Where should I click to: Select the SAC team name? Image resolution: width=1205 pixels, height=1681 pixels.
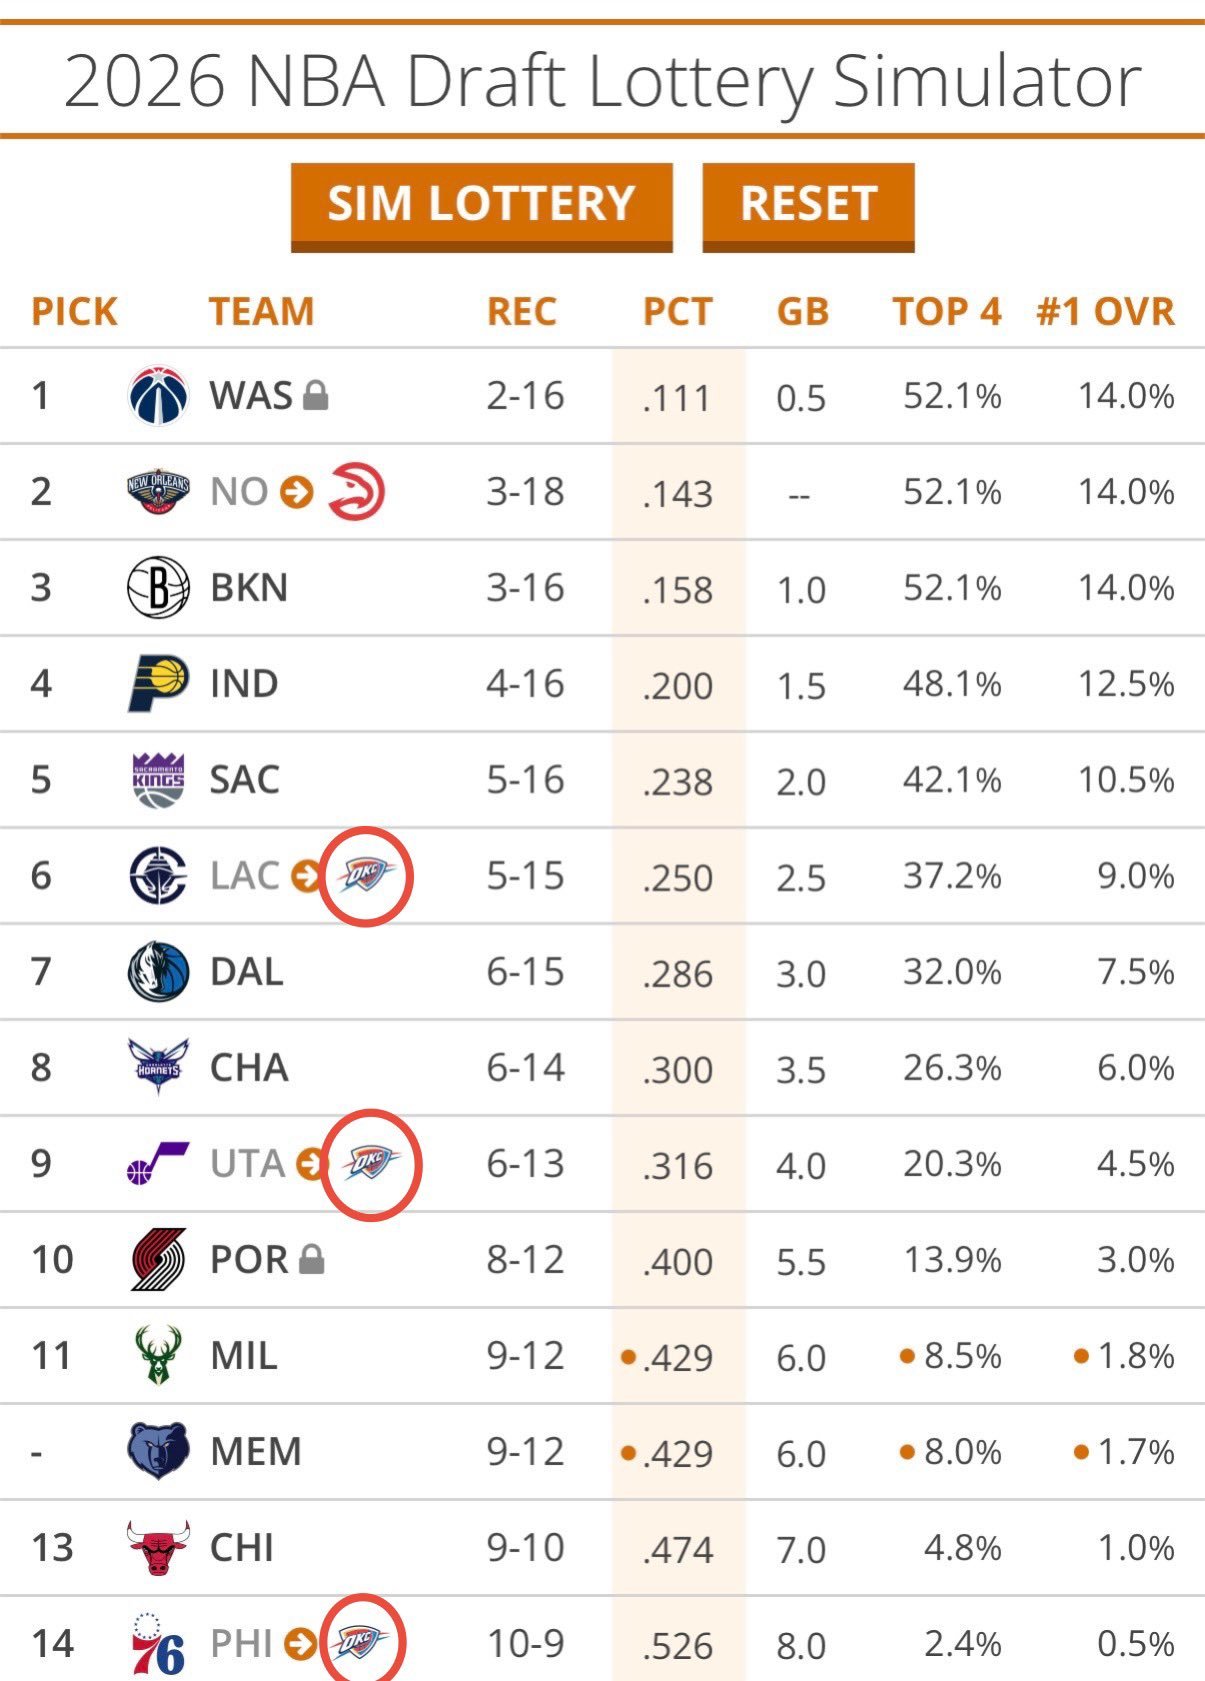pyautogui.click(x=244, y=780)
